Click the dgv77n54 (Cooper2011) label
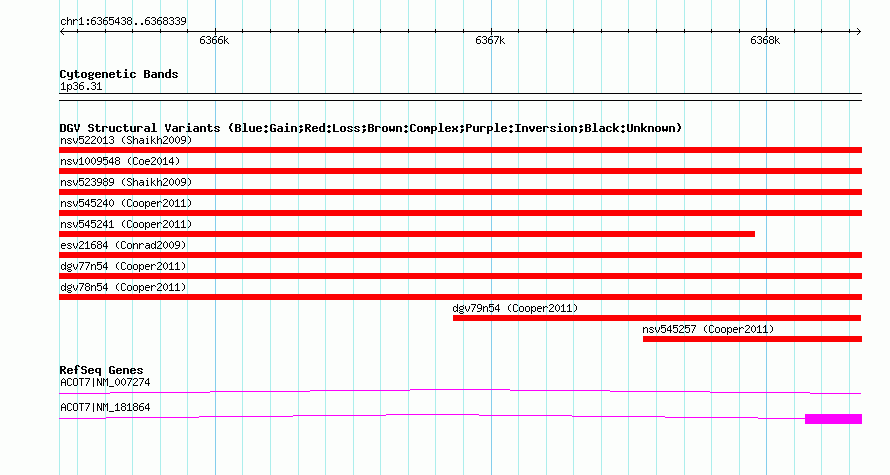This screenshot has width=890, height=475. [123, 266]
